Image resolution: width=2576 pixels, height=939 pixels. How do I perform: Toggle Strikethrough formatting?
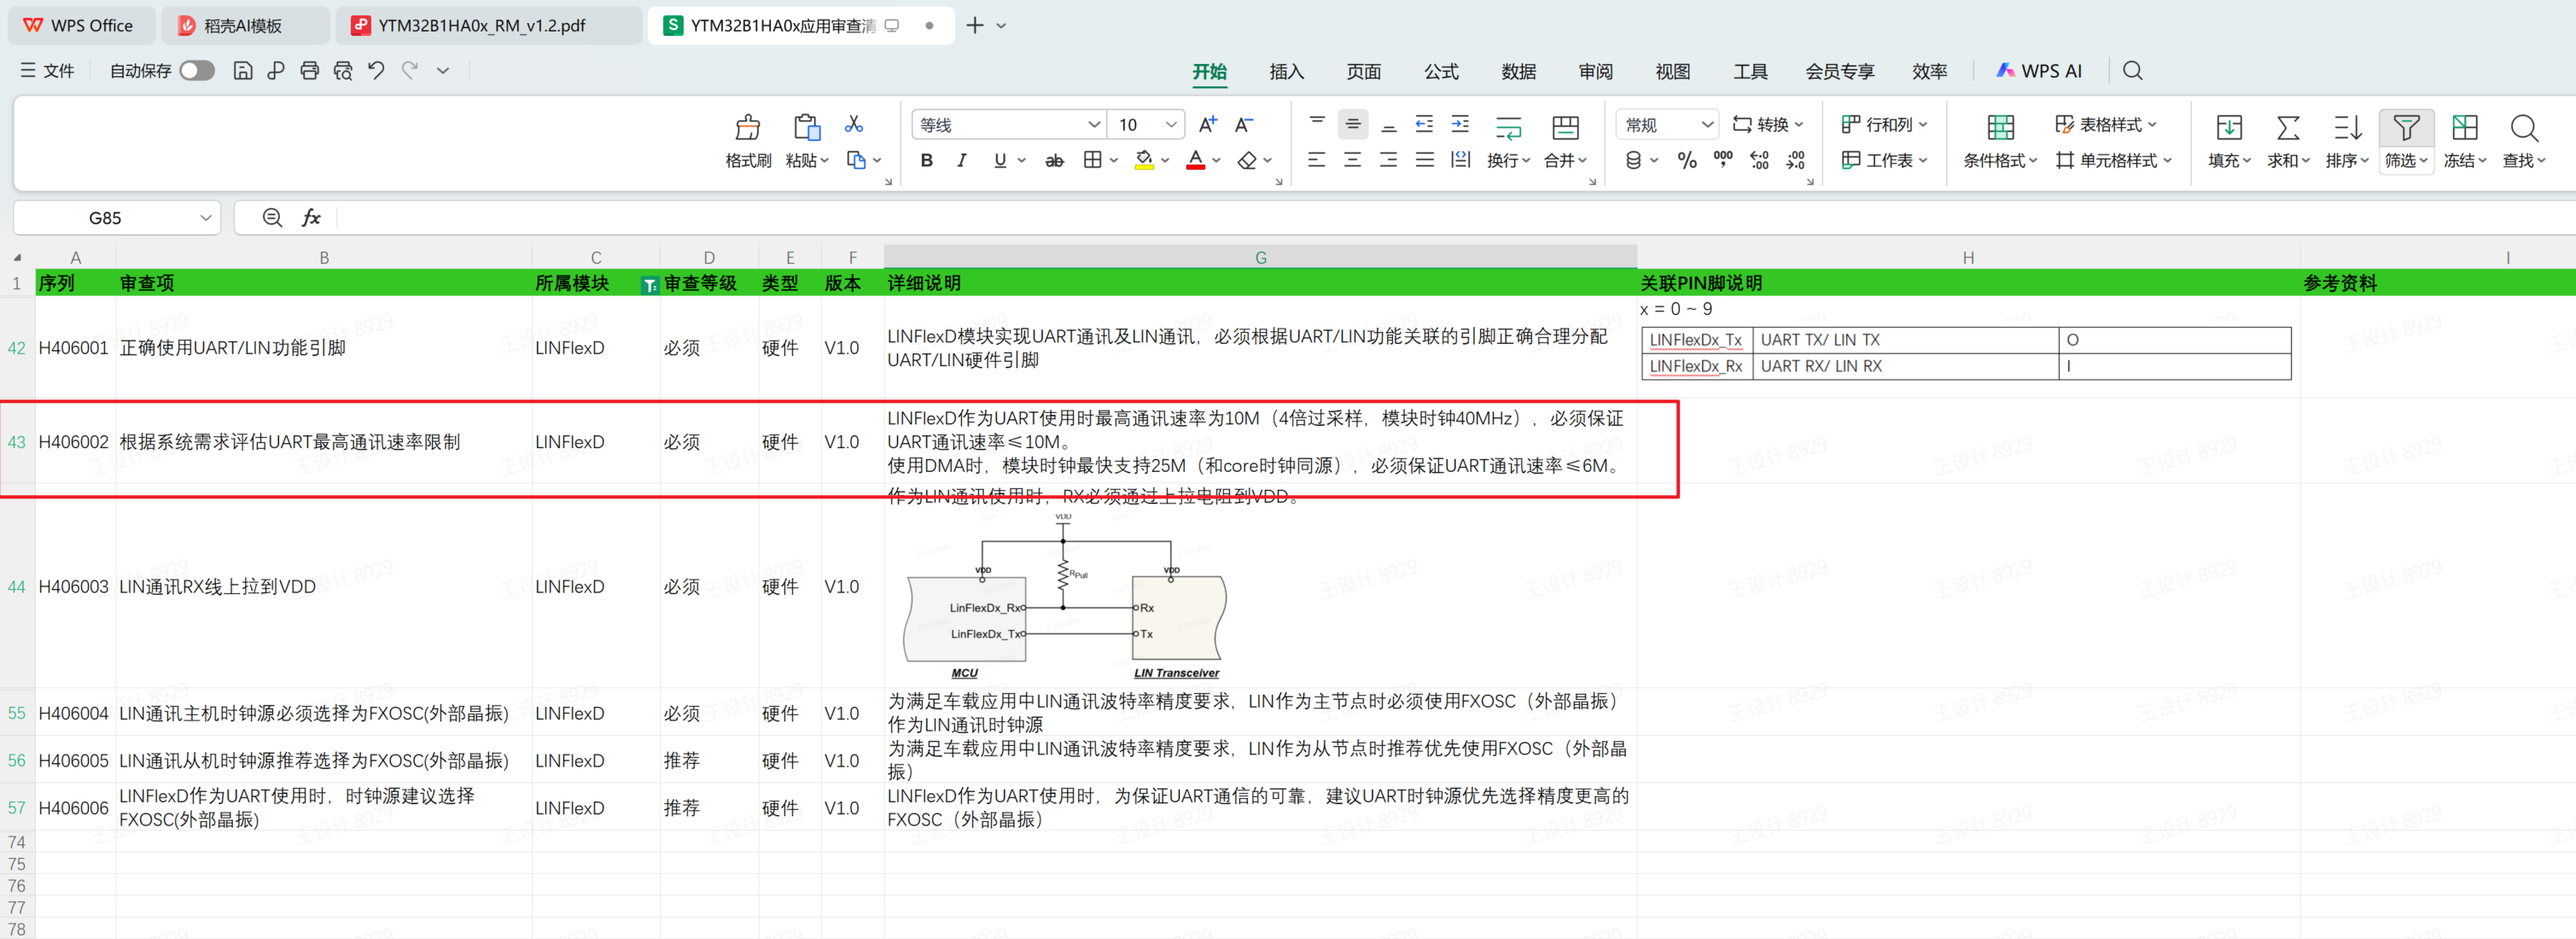tap(1054, 160)
